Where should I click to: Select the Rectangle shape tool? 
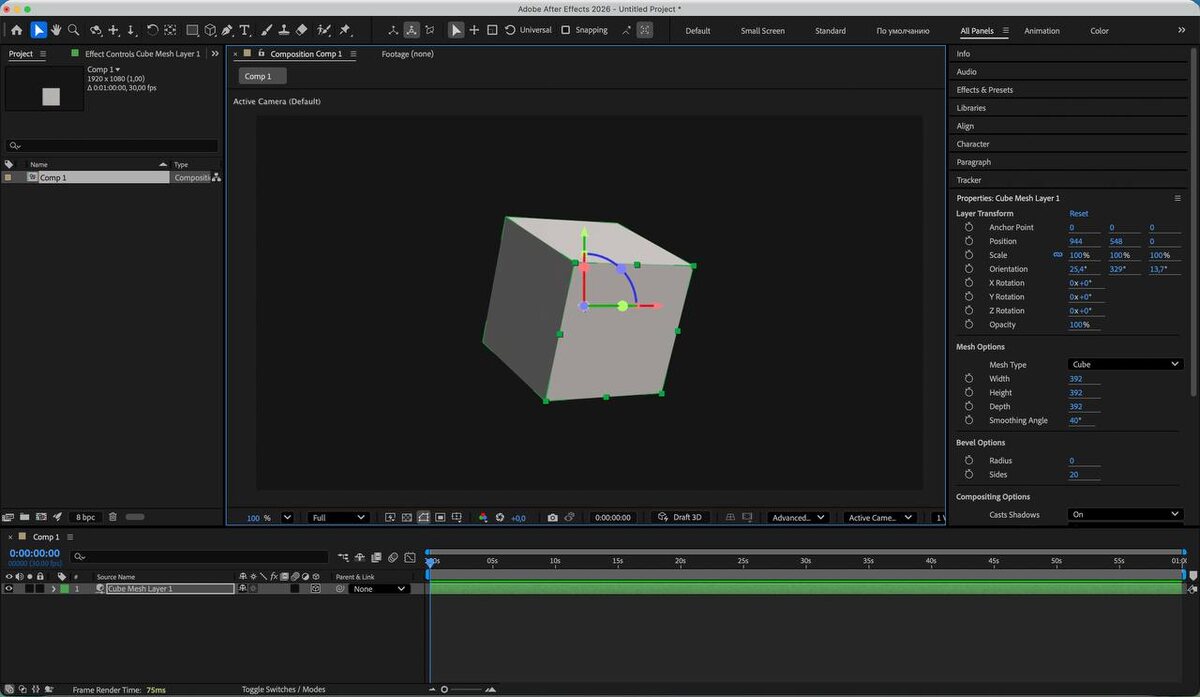192,30
